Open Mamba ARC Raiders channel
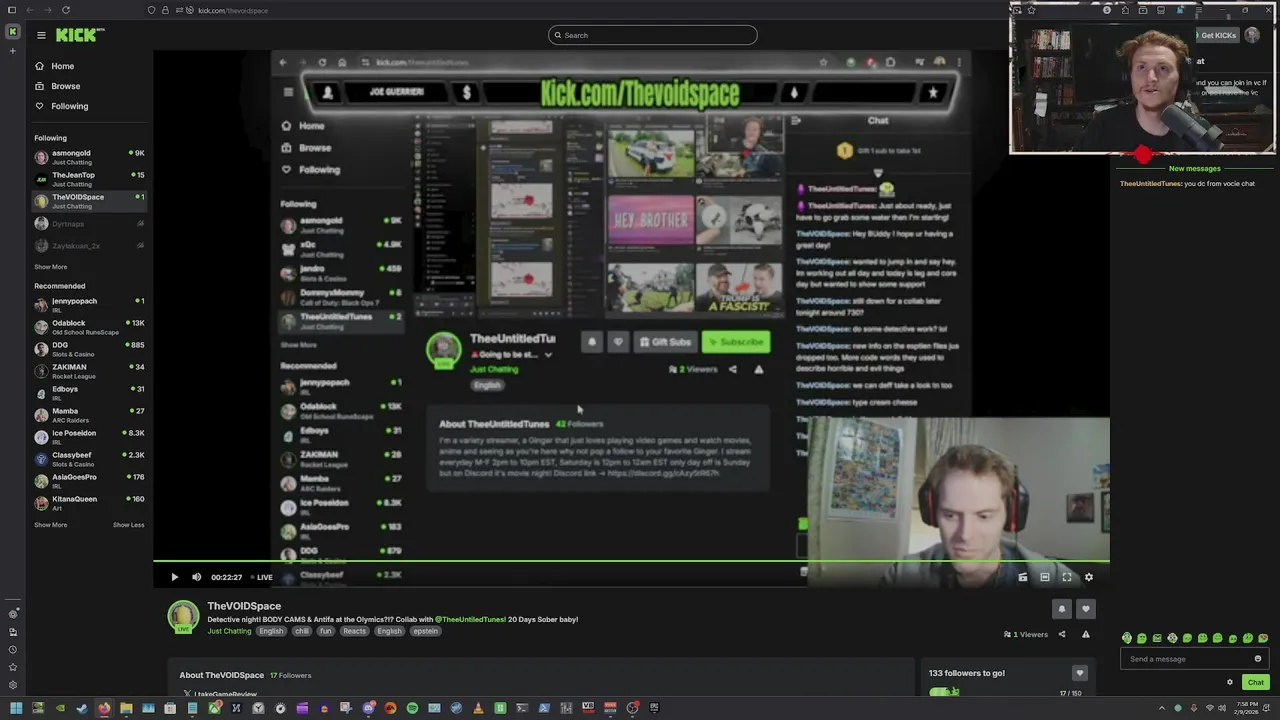The height and width of the screenshot is (720, 1280). coord(88,415)
